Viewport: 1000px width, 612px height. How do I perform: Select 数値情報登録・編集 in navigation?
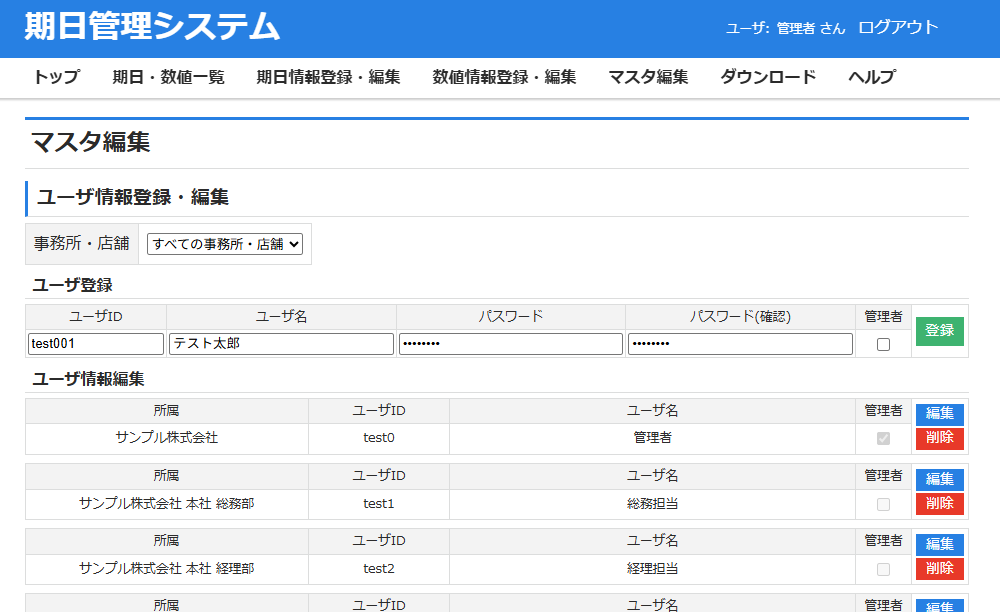coord(504,77)
